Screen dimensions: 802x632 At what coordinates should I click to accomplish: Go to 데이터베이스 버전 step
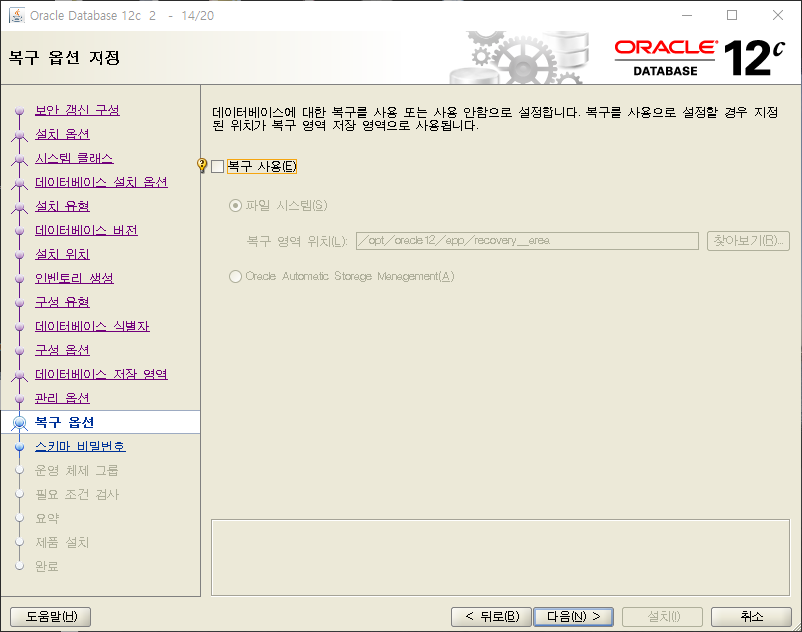tap(86, 230)
